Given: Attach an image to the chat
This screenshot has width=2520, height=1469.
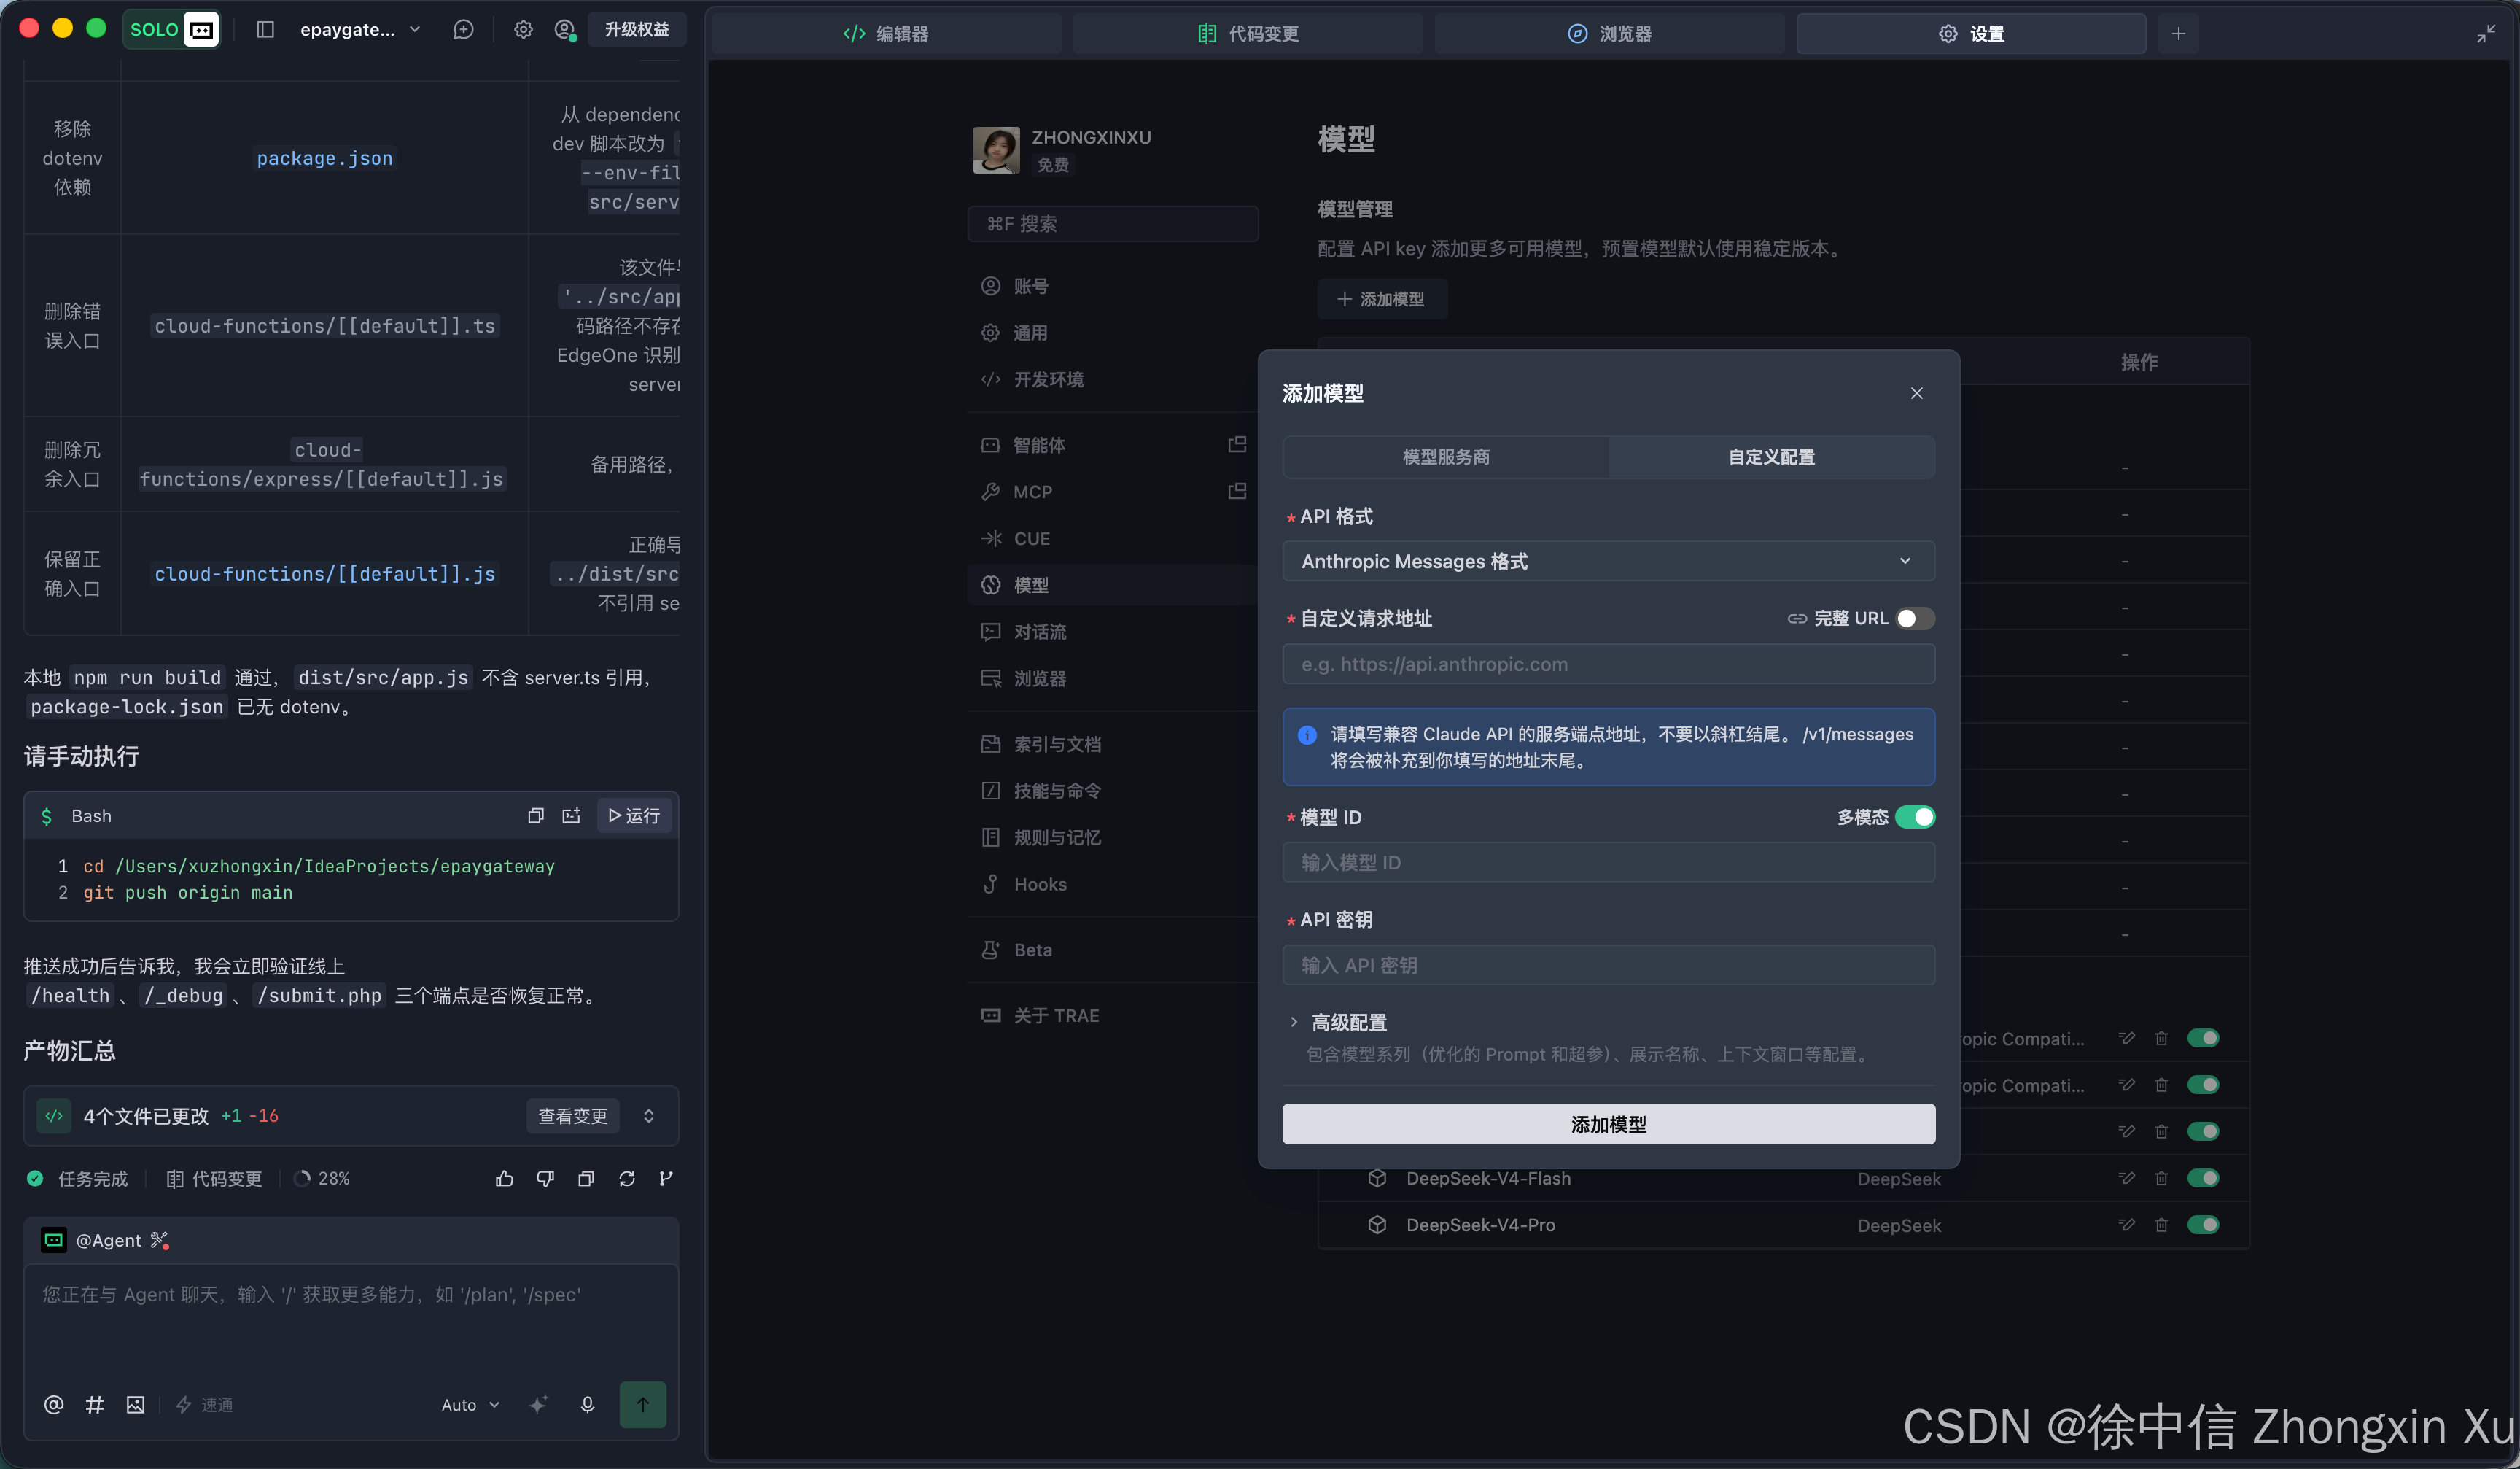Looking at the screenshot, I should (136, 1405).
